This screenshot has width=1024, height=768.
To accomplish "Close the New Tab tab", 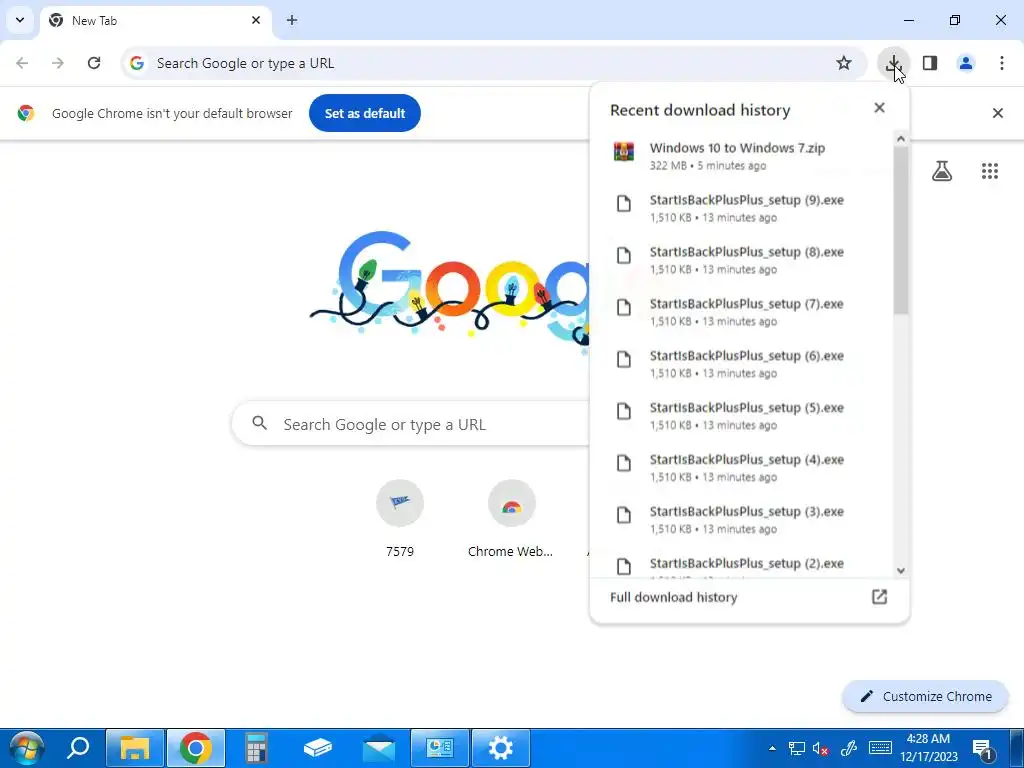I will click(x=256, y=20).
